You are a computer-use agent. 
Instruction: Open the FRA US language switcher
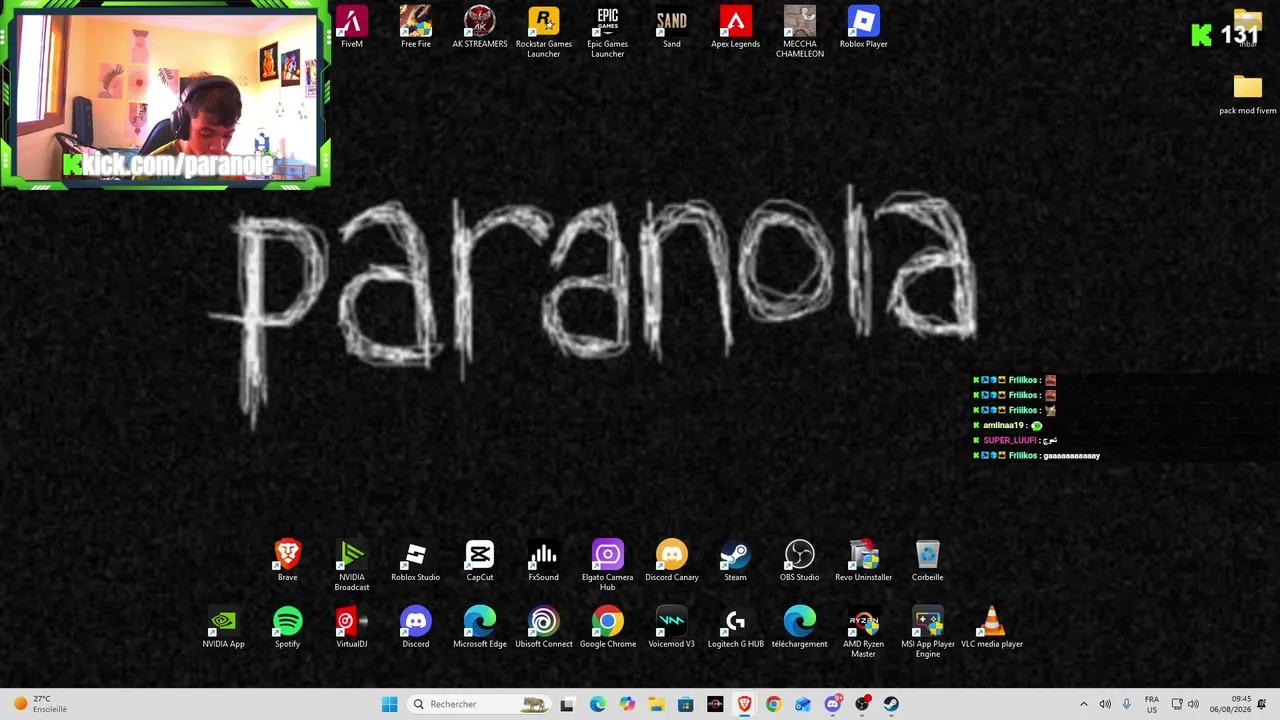point(1152,704)
